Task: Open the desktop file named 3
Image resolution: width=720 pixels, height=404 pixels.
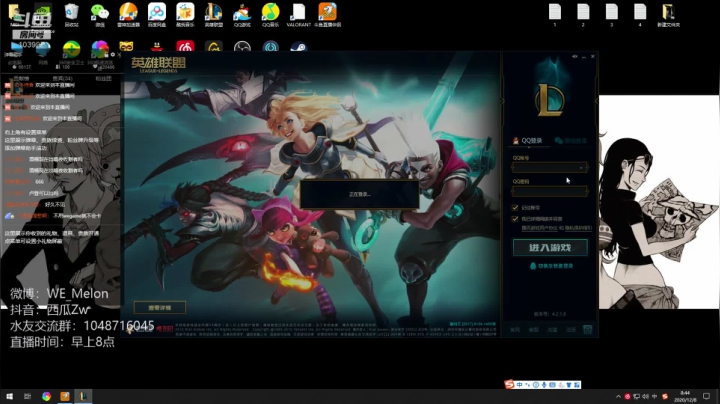Action: 612,15
